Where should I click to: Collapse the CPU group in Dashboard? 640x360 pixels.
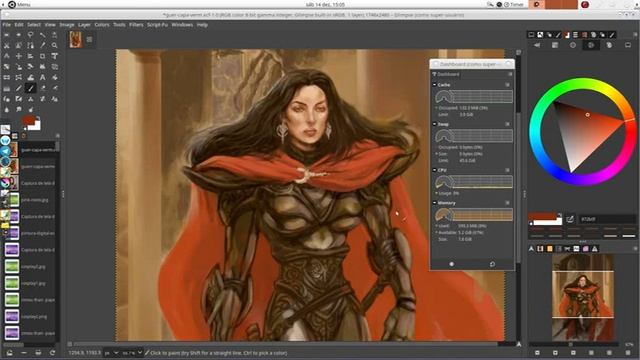pyautogui.click(x=435, y=170)
